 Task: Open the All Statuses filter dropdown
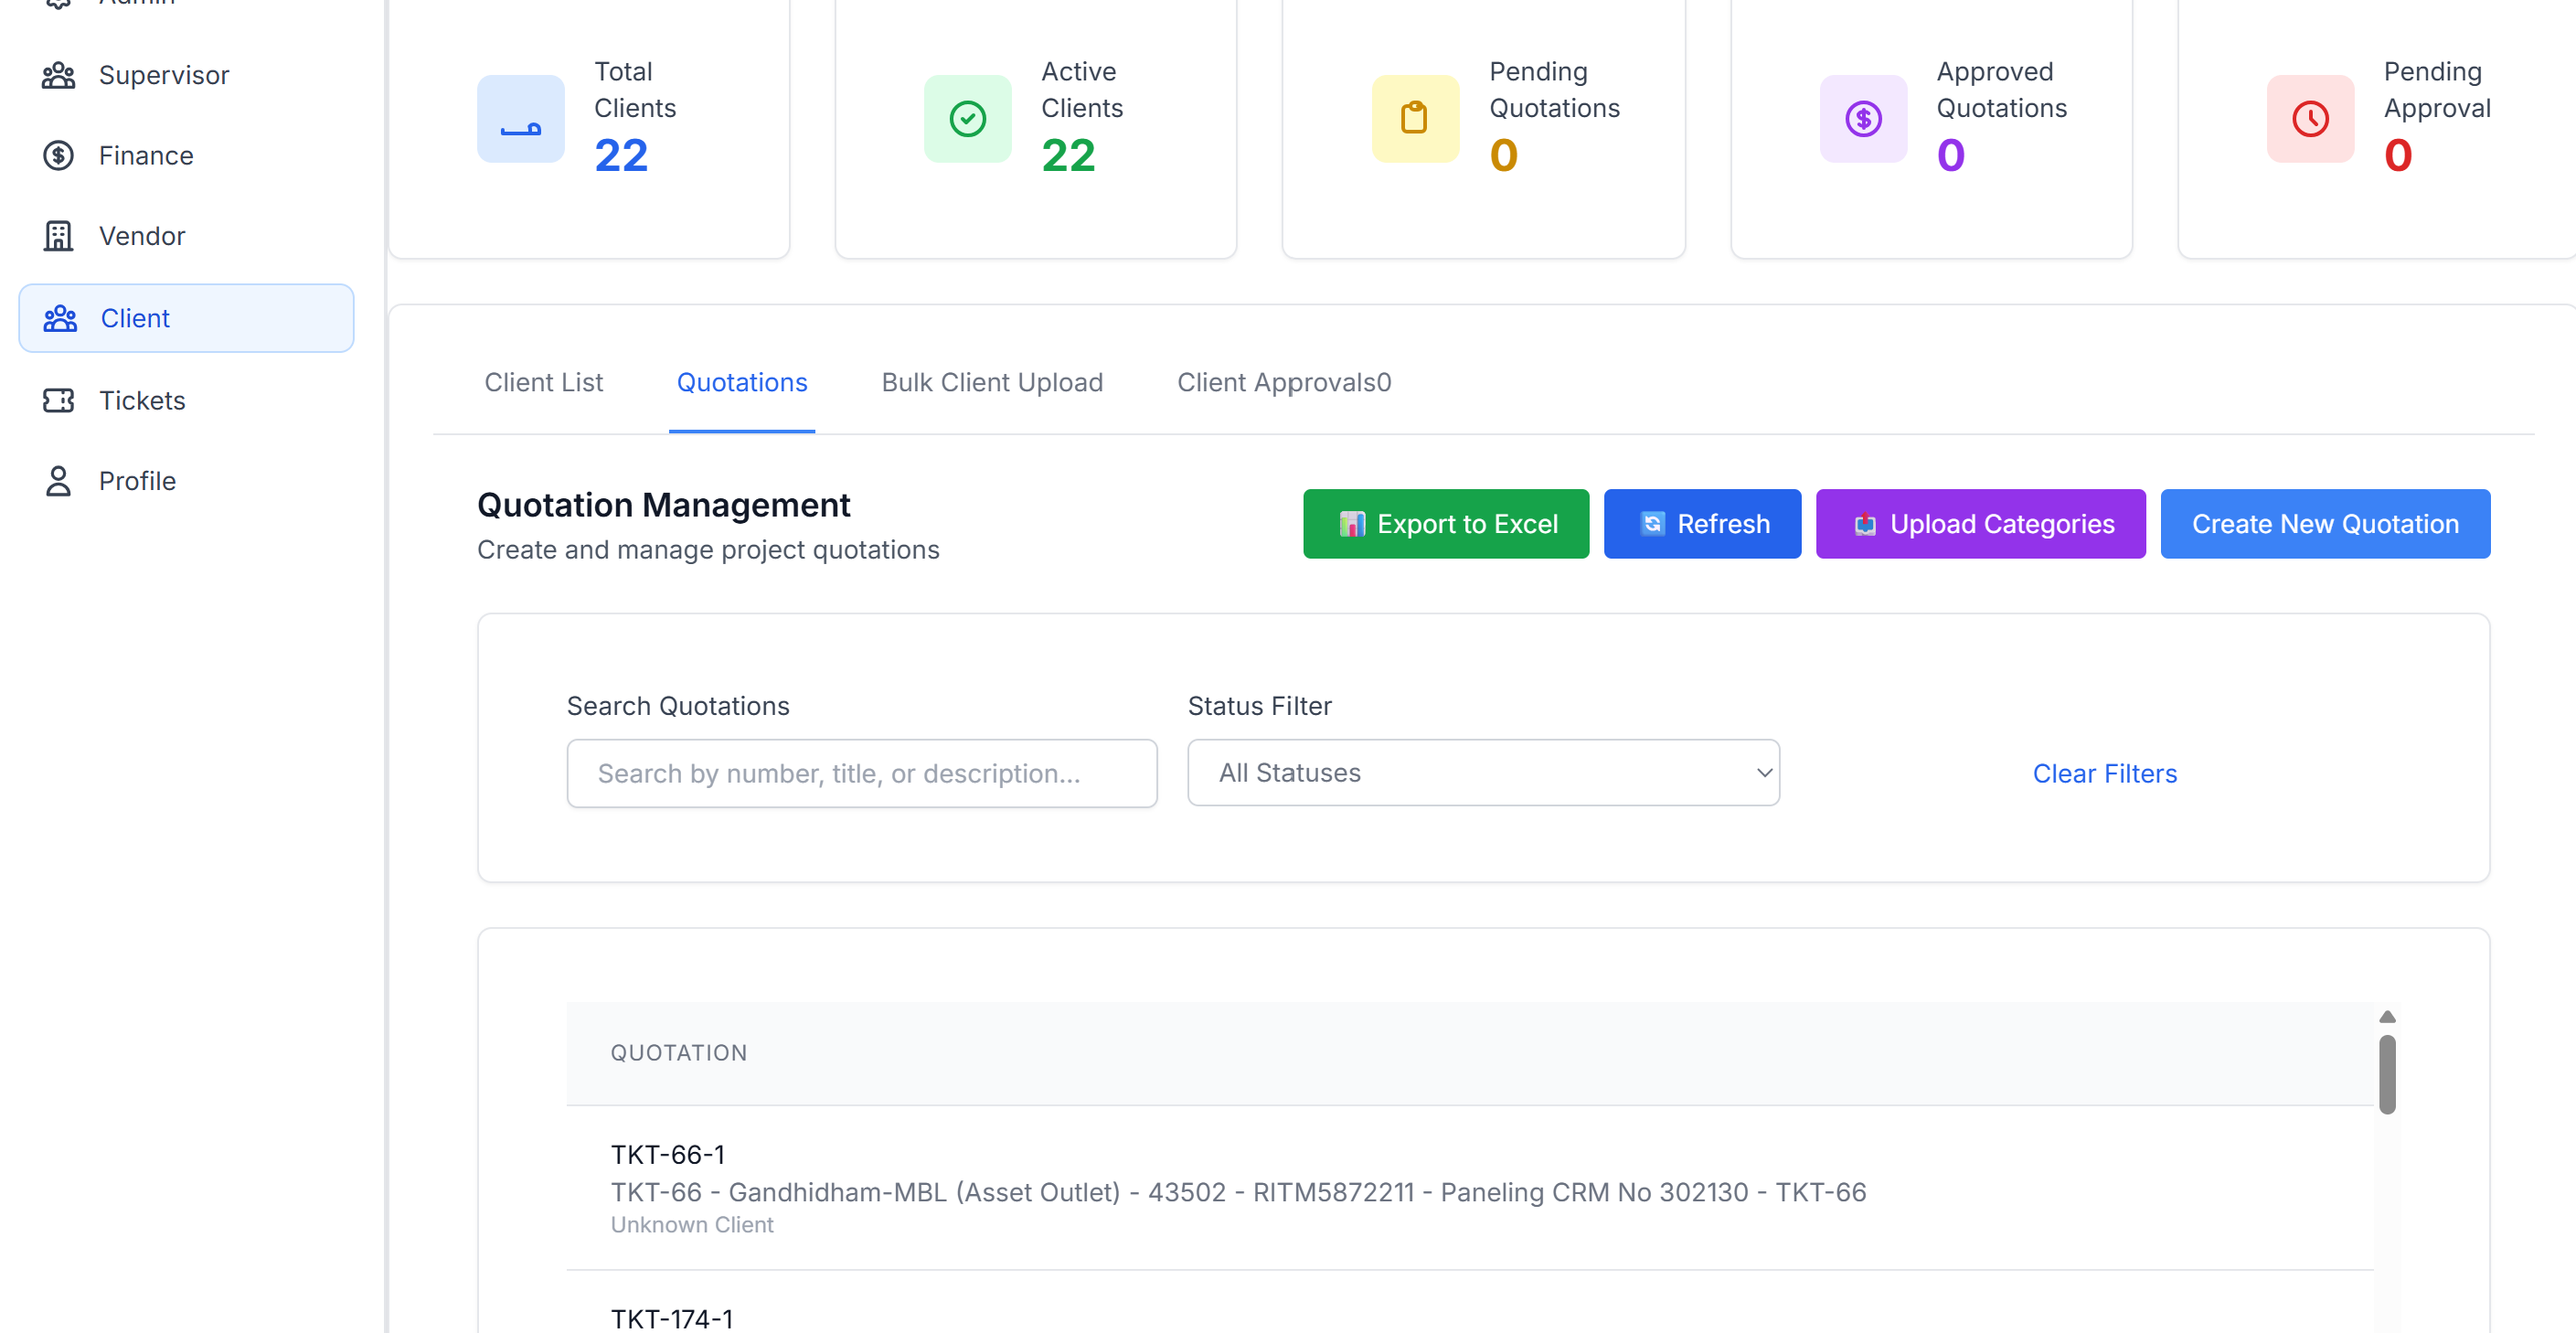coord(1482,773)
